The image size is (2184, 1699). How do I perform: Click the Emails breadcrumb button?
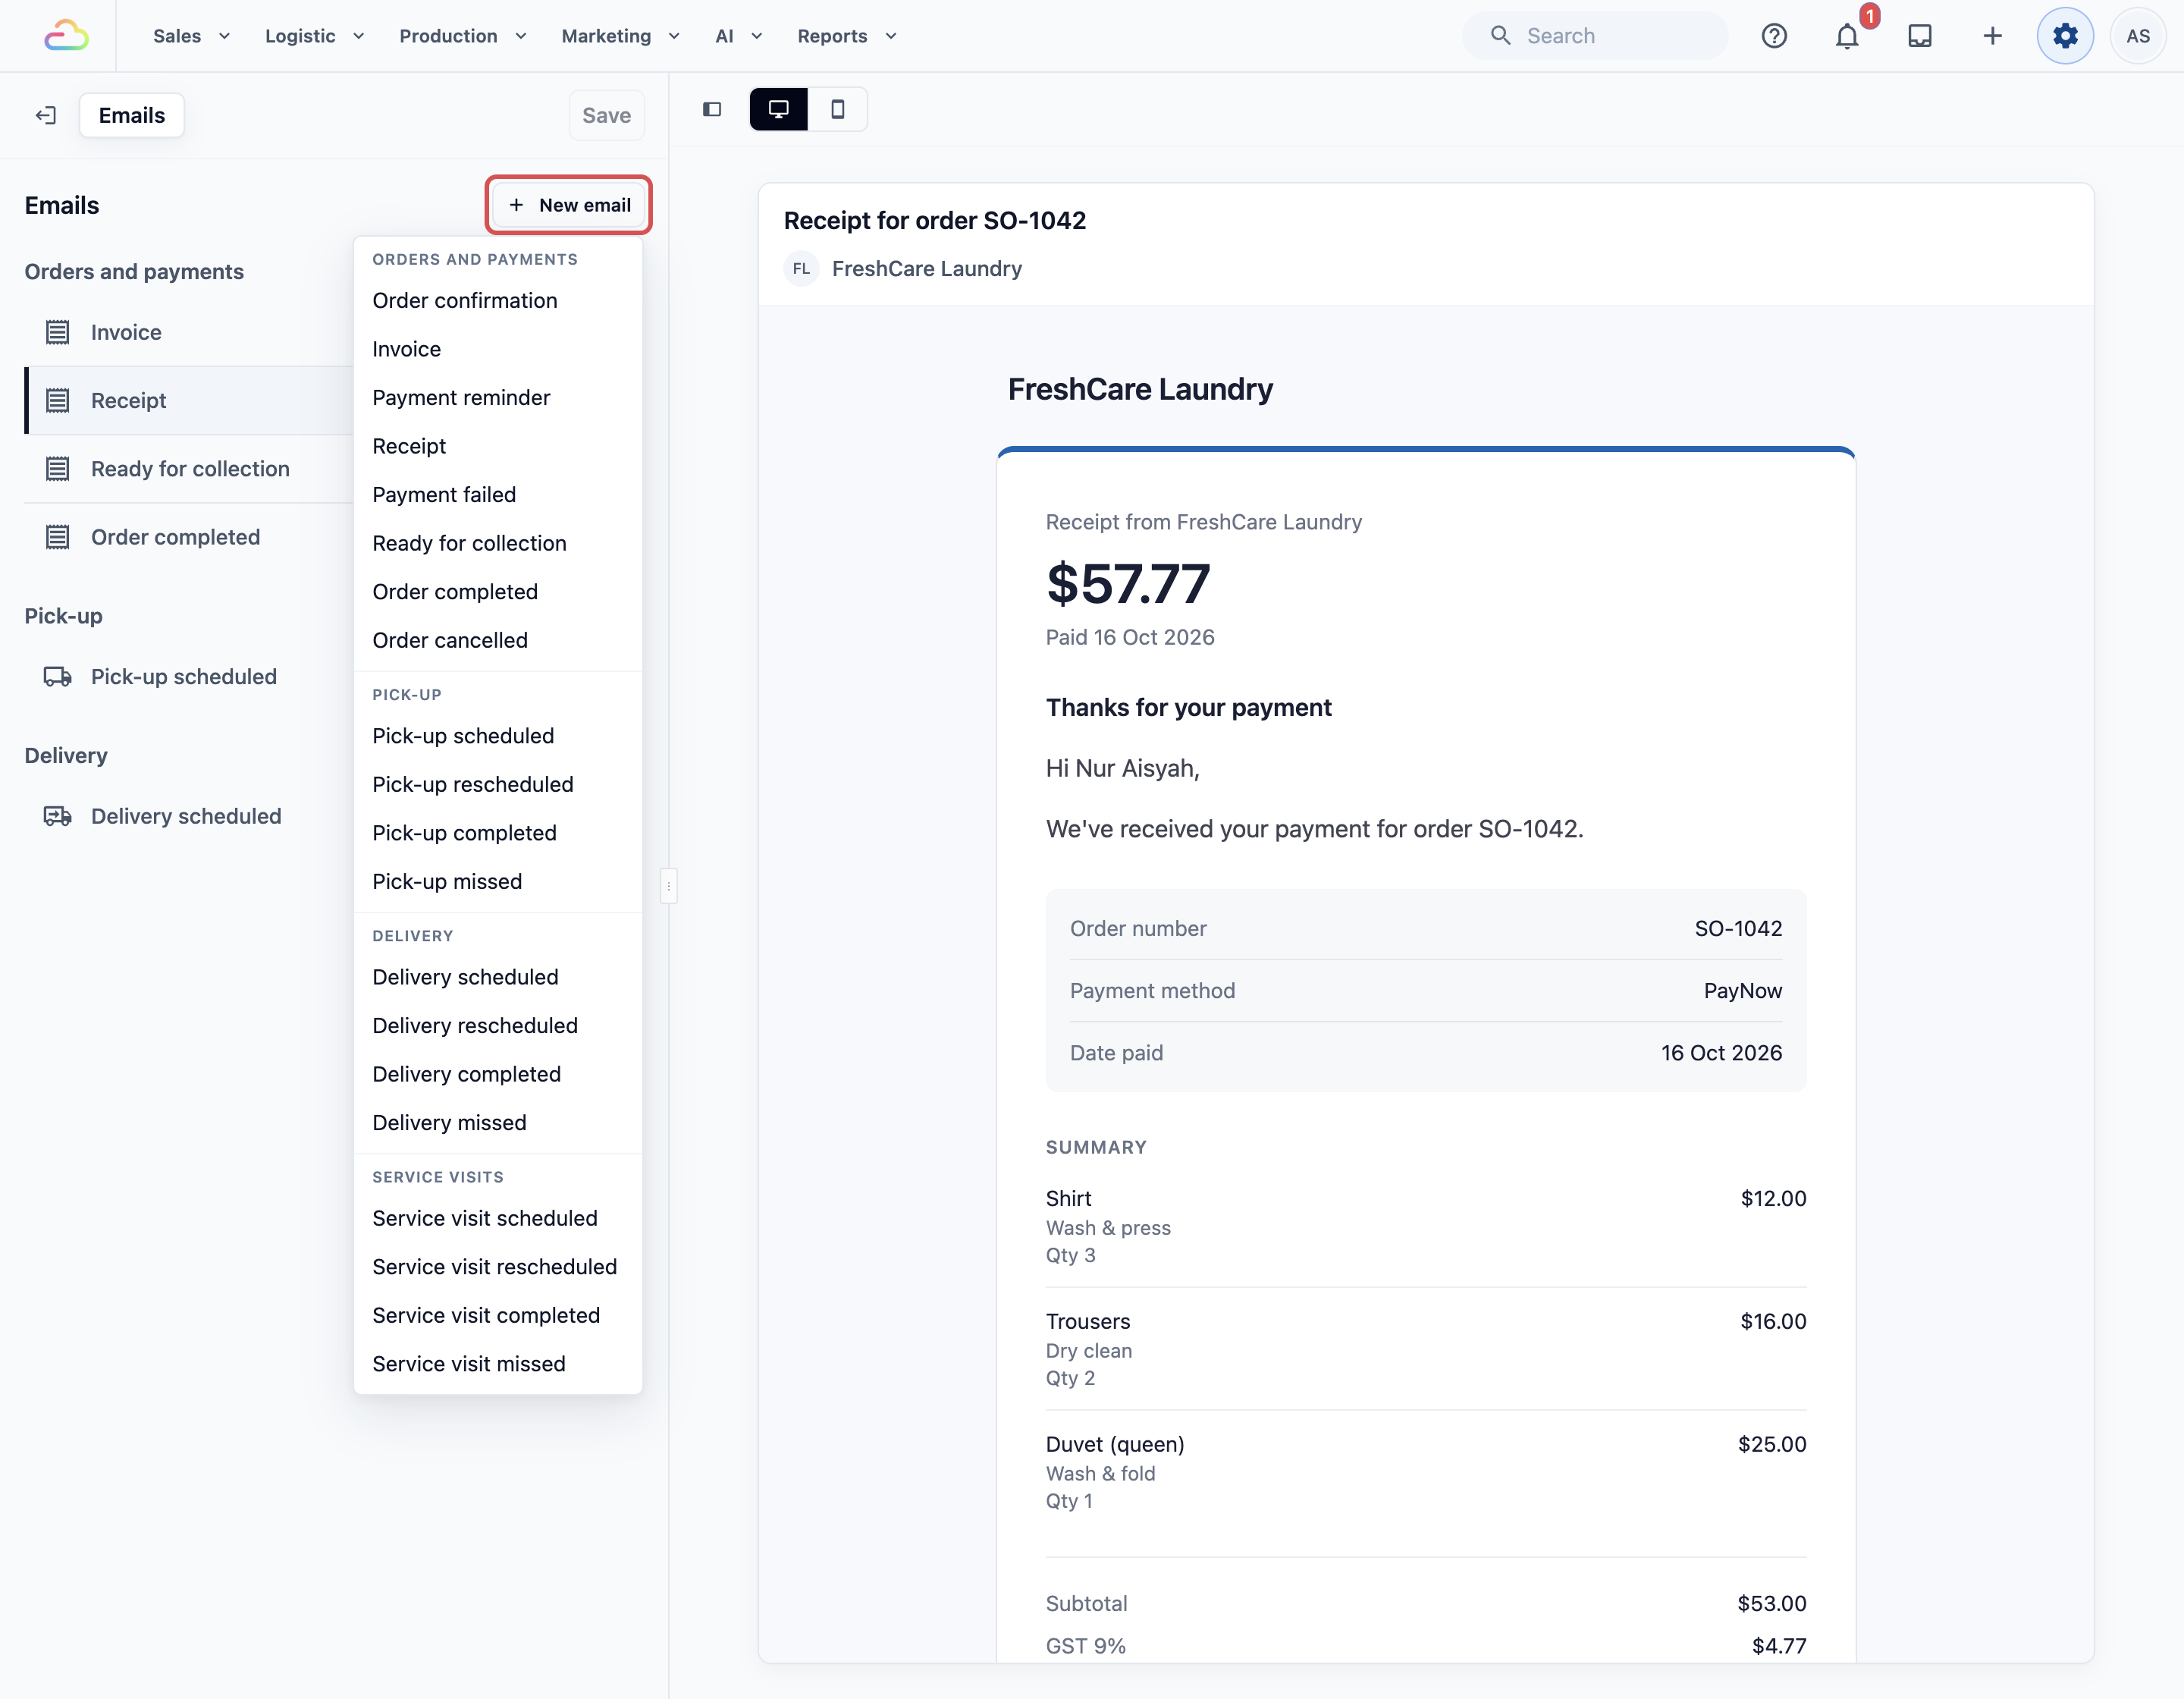[132, 115]
